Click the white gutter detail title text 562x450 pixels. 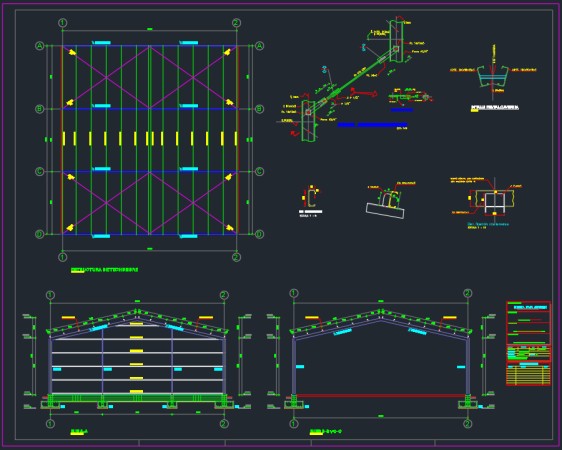pyautogui.click(x=495, y=107)
